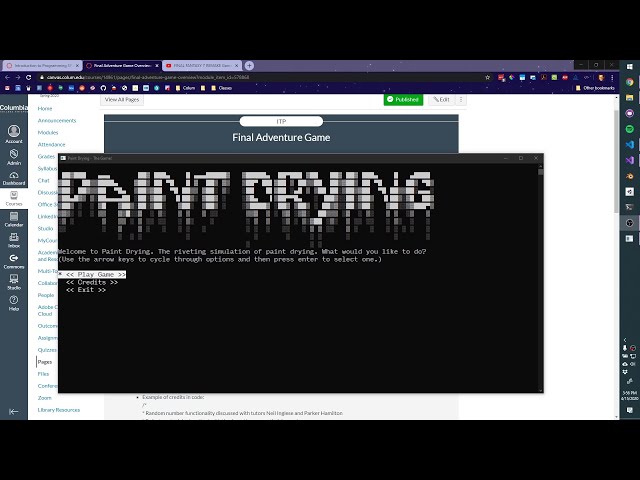Open the Attendance course link

(x=51, y=144)
